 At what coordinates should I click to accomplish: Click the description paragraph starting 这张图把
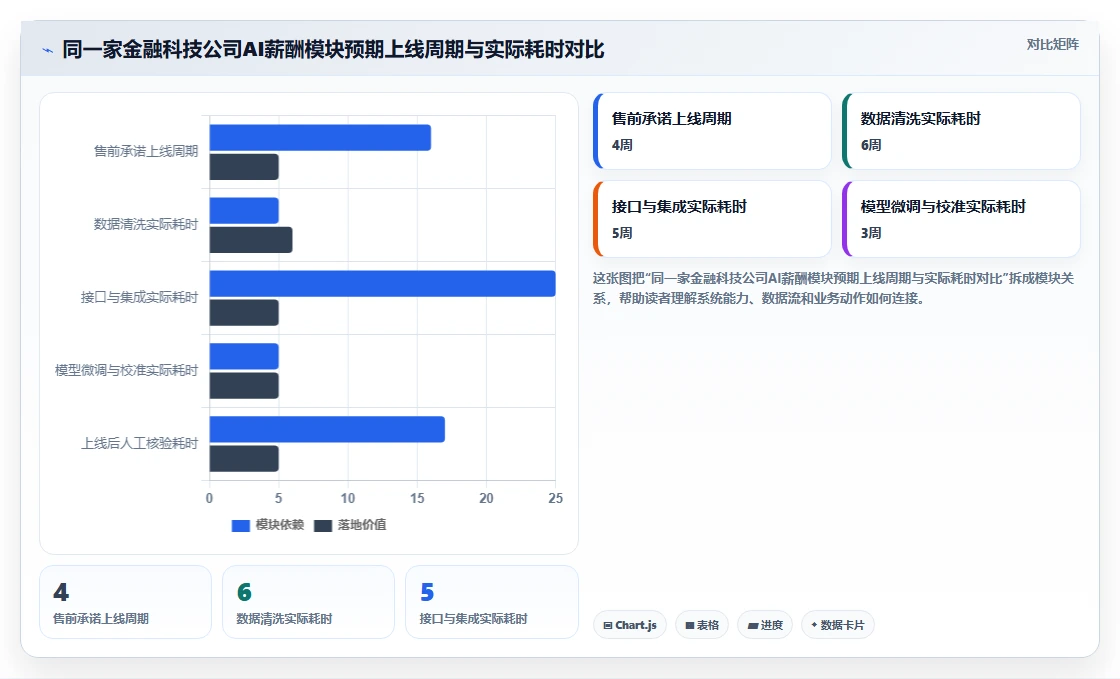click(x=833, y=288)
